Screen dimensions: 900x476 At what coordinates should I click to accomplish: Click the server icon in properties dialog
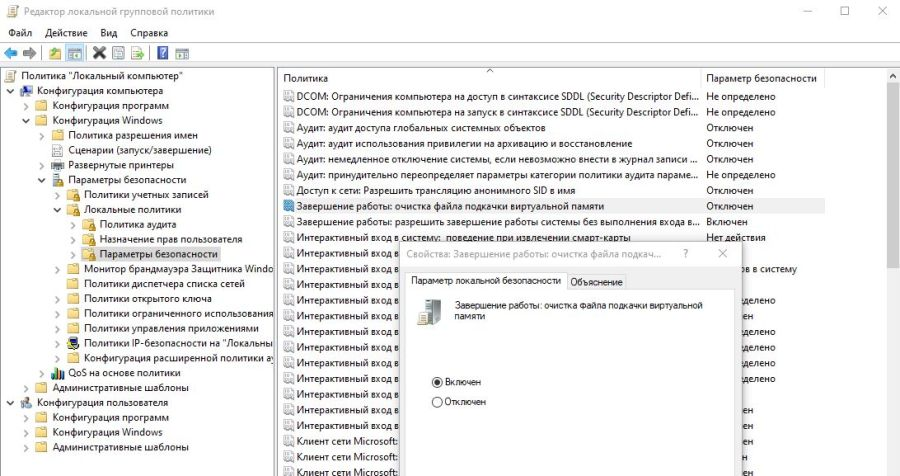[430, 312]
